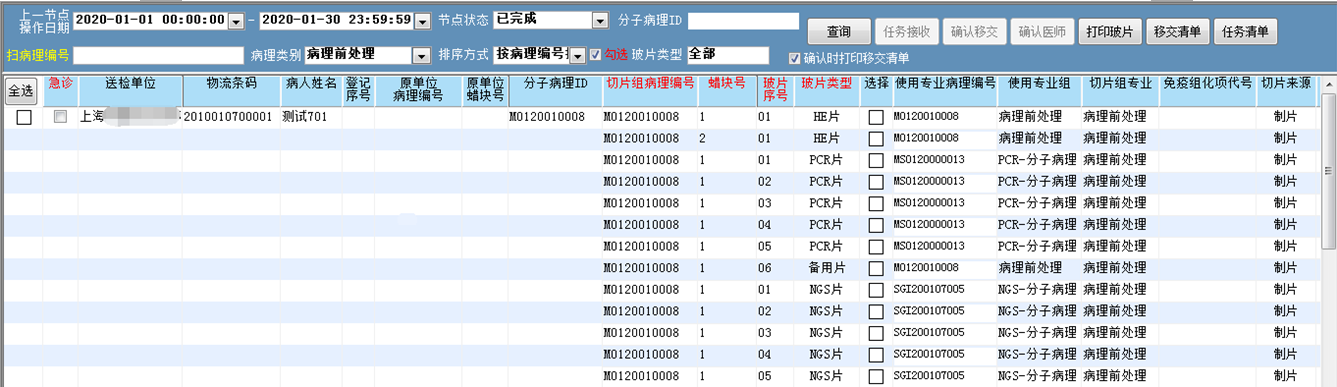Click the greyed 确认医师 button
The image size is (1337, 387).
pyautogui.click(x=1042, y=31)
